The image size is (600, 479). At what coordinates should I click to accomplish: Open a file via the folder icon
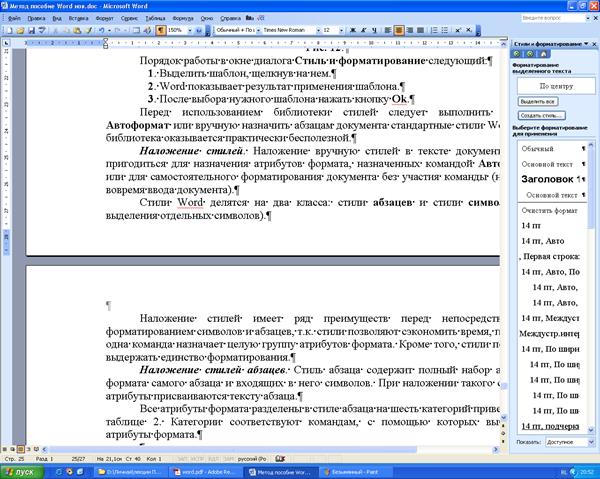pyautogui.click(x=21, y=30)
